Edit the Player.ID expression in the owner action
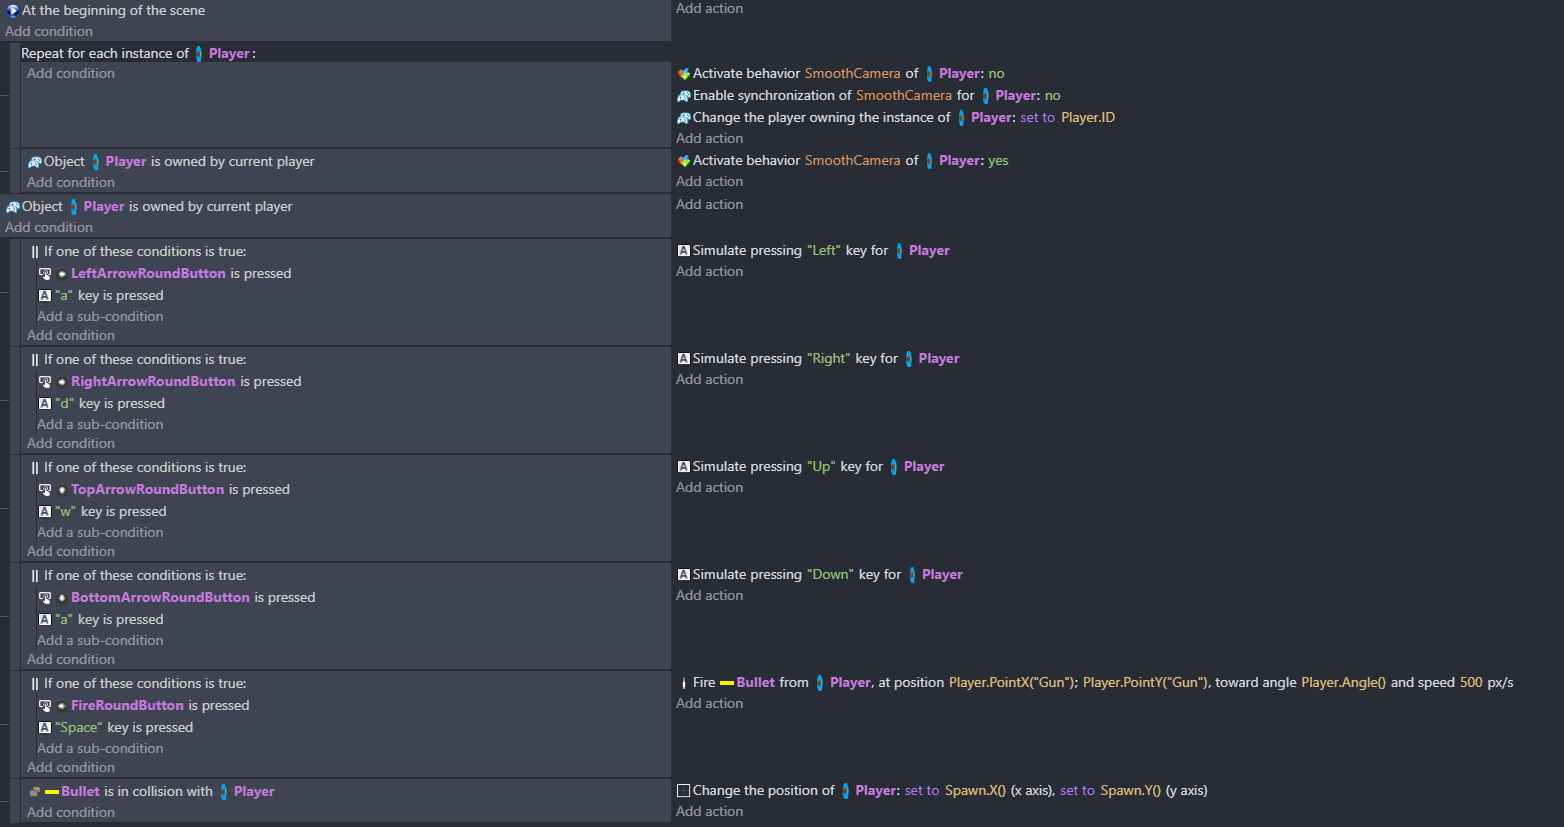Screen dimensions: 1564x827 (x=1087, y=118)
